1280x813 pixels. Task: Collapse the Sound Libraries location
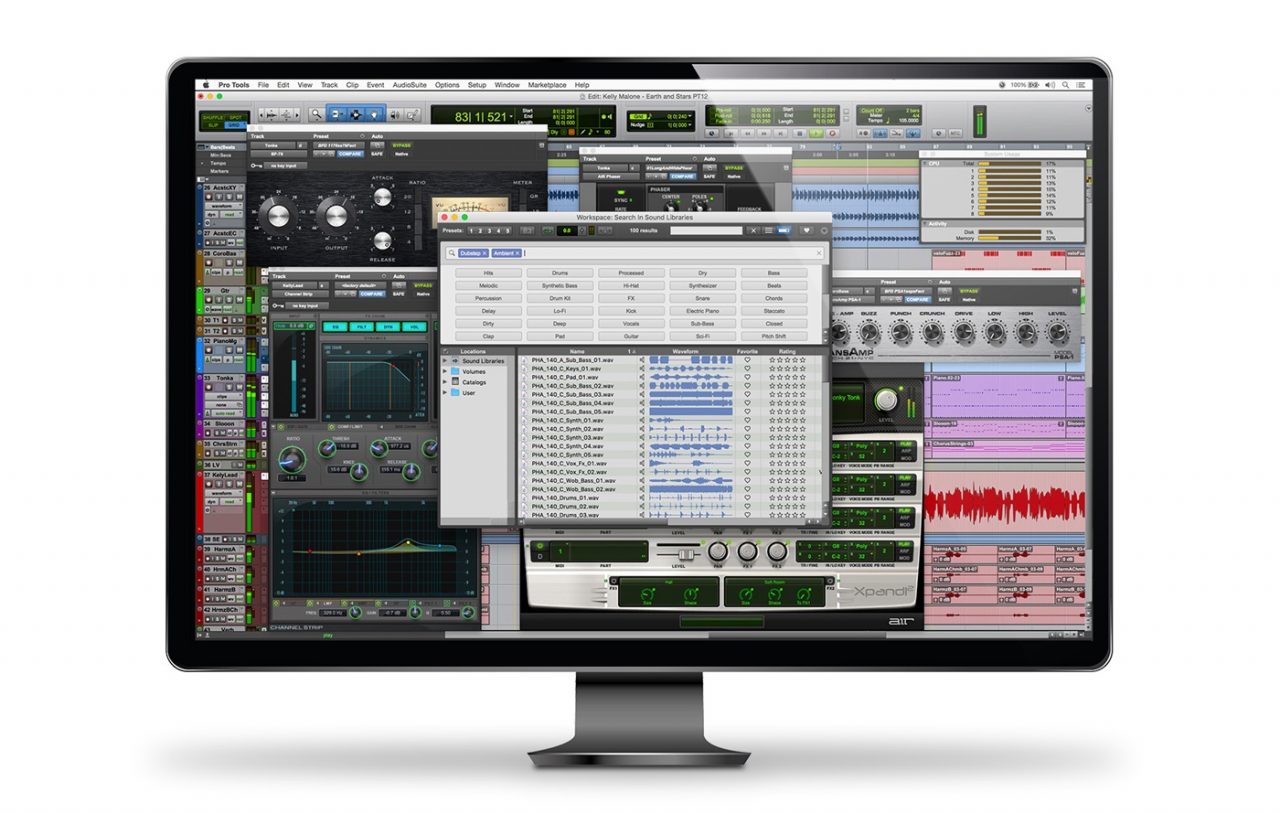pyautogui.click(x=444, y=361)
